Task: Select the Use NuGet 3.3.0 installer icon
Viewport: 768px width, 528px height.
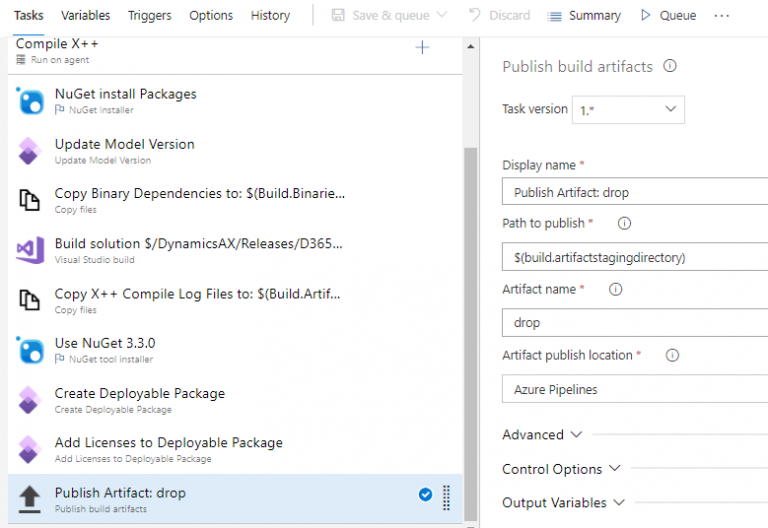Action: (30, 350)
